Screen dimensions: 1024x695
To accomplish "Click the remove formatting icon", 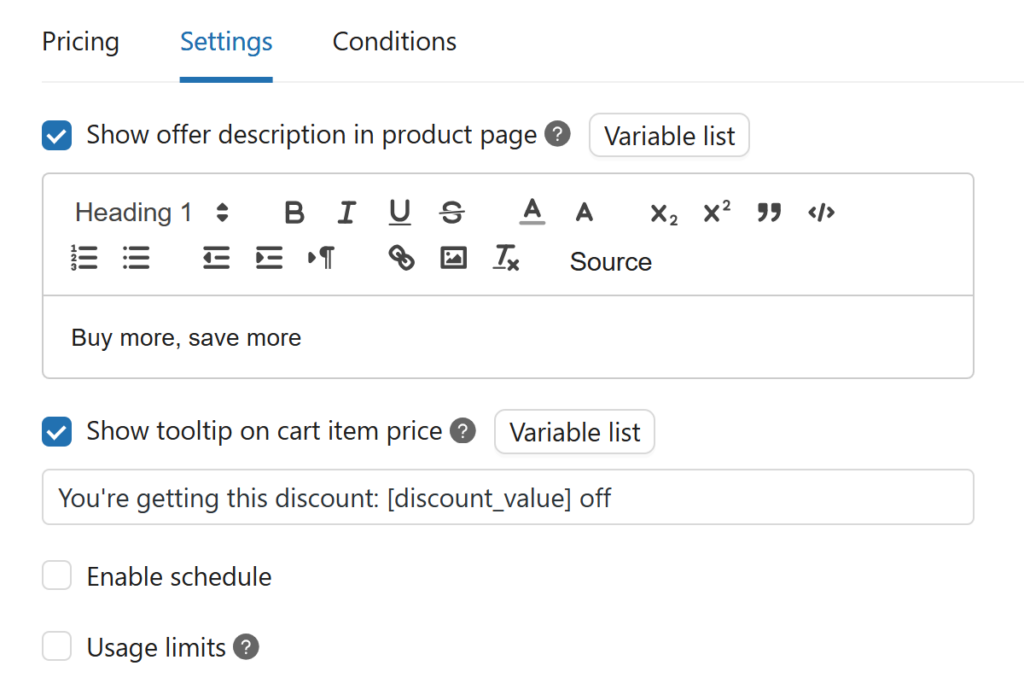I will pyautogui.click(x=505, y=257).
